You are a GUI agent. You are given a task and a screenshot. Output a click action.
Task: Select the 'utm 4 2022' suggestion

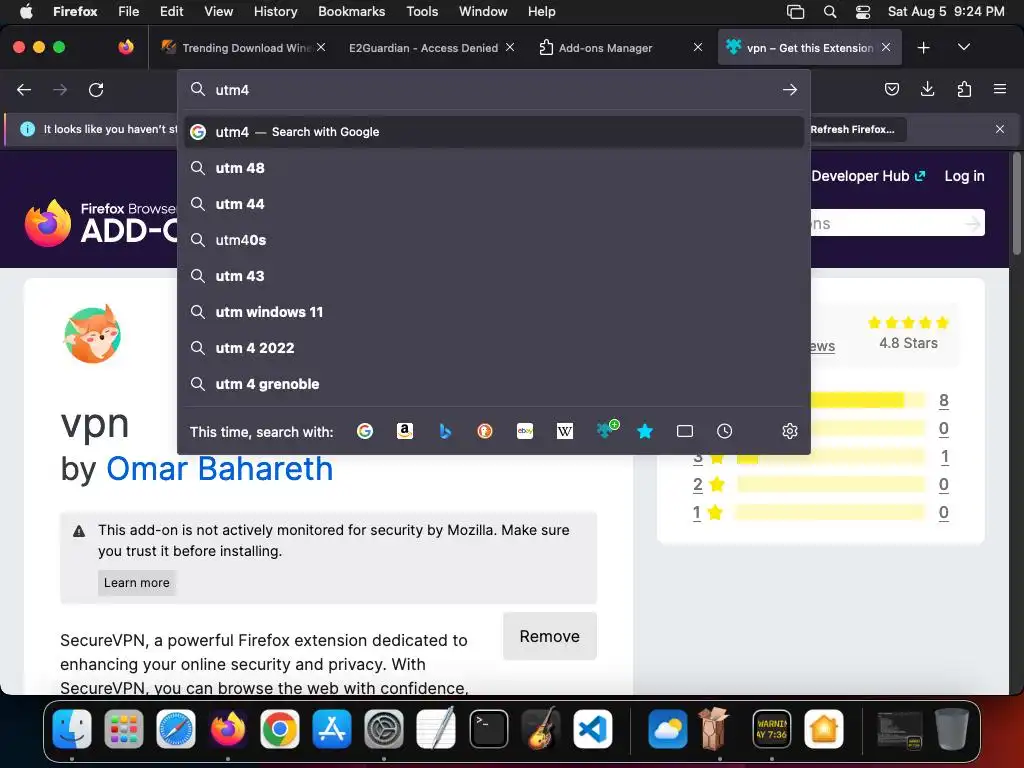(494, 347)
